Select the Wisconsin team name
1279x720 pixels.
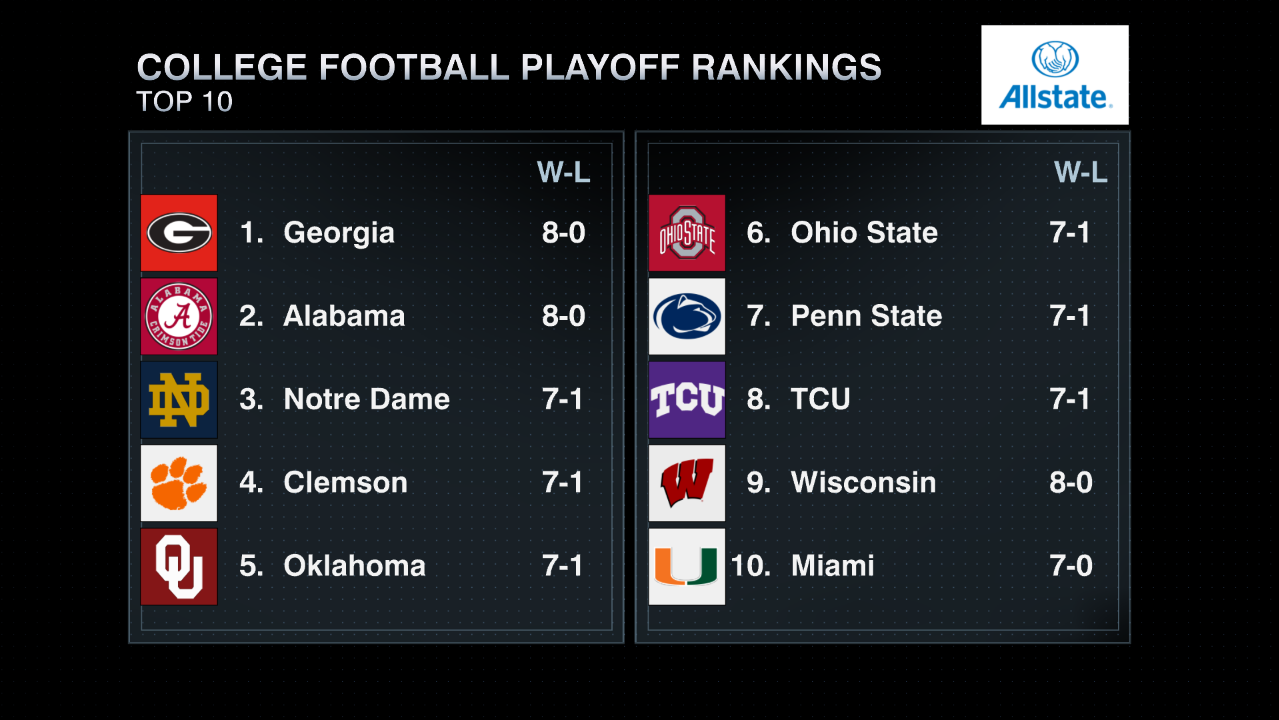[x=864, y=482]
